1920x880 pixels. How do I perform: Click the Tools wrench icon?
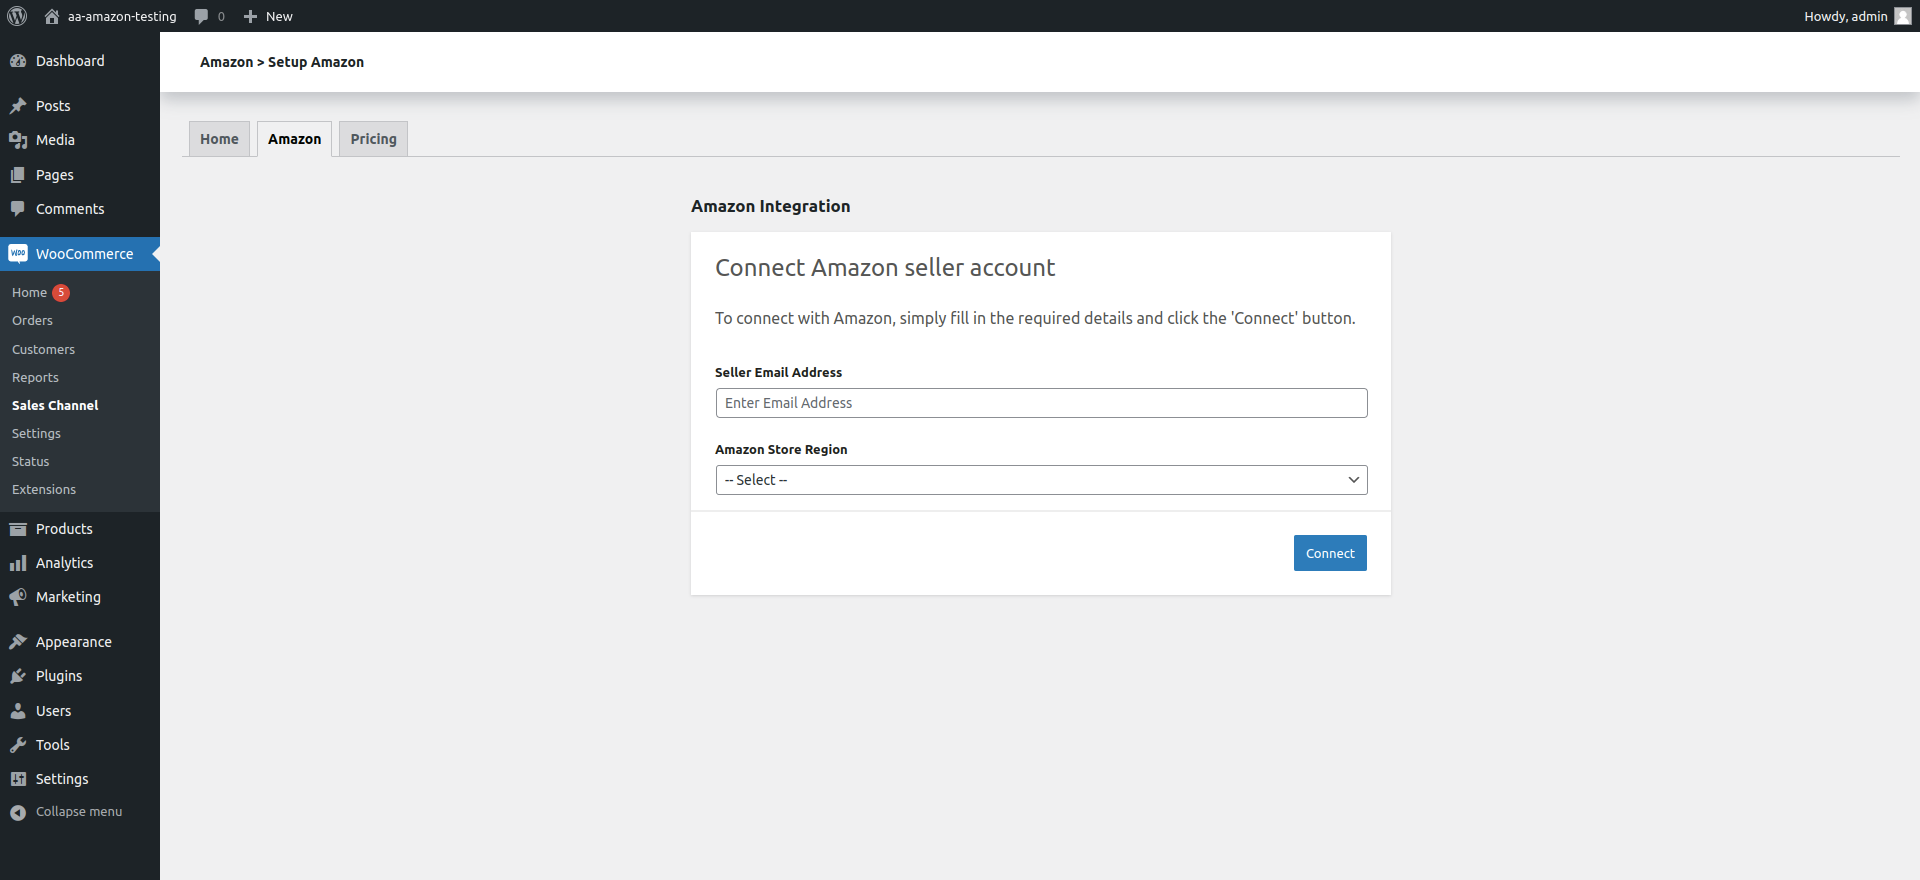coord(18,745)
